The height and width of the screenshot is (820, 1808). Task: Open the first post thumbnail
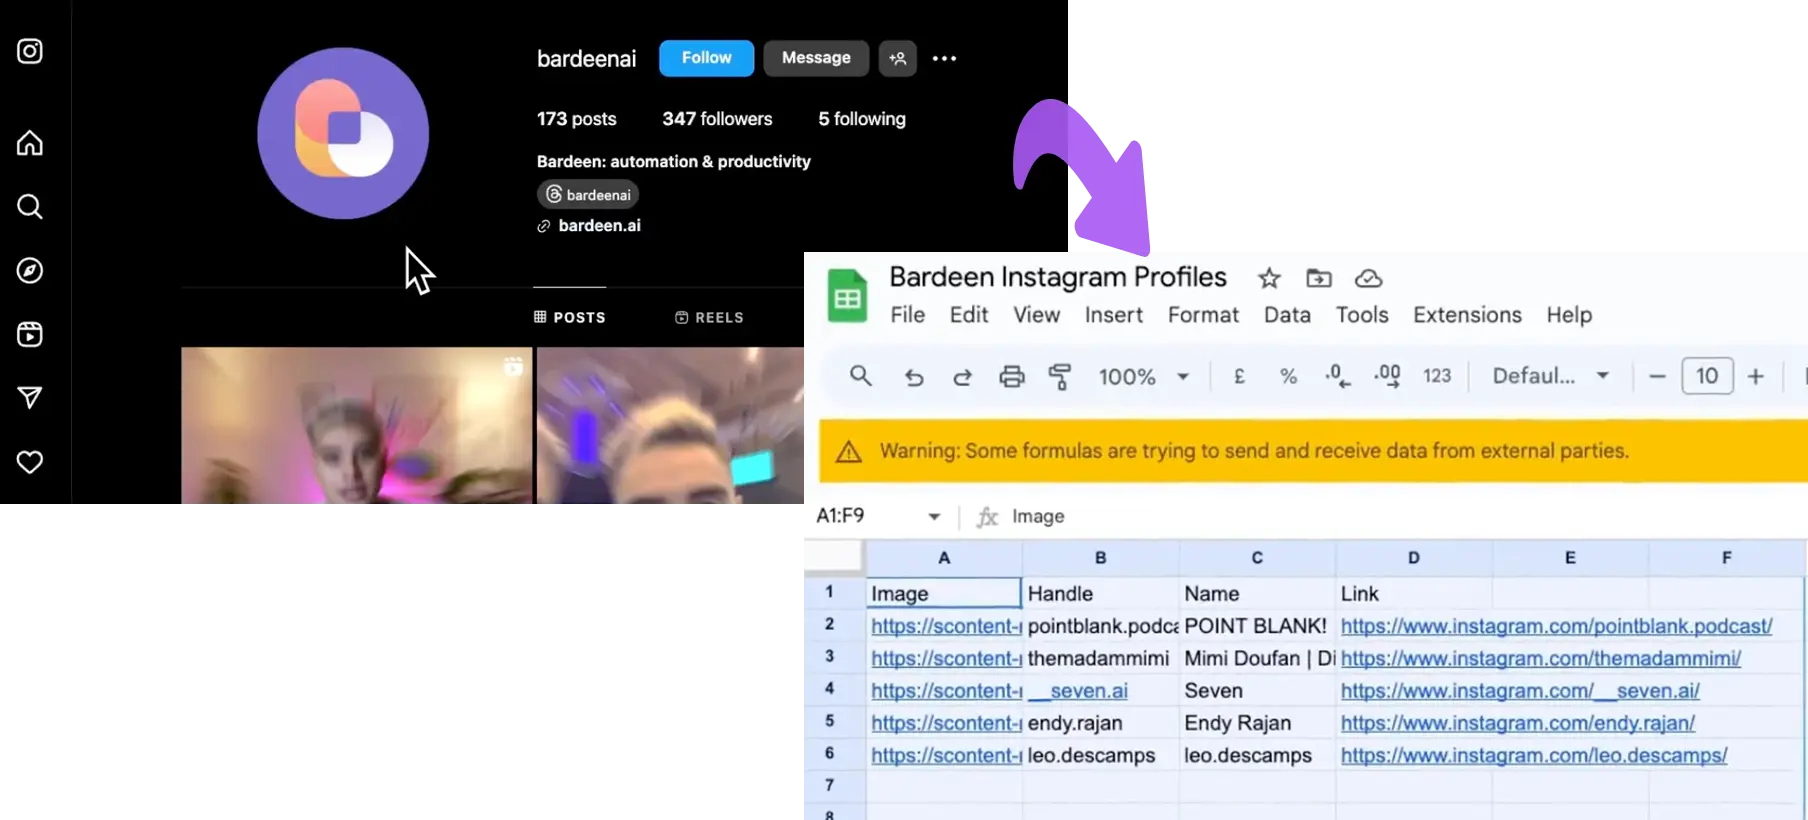(x=356, y=425)
